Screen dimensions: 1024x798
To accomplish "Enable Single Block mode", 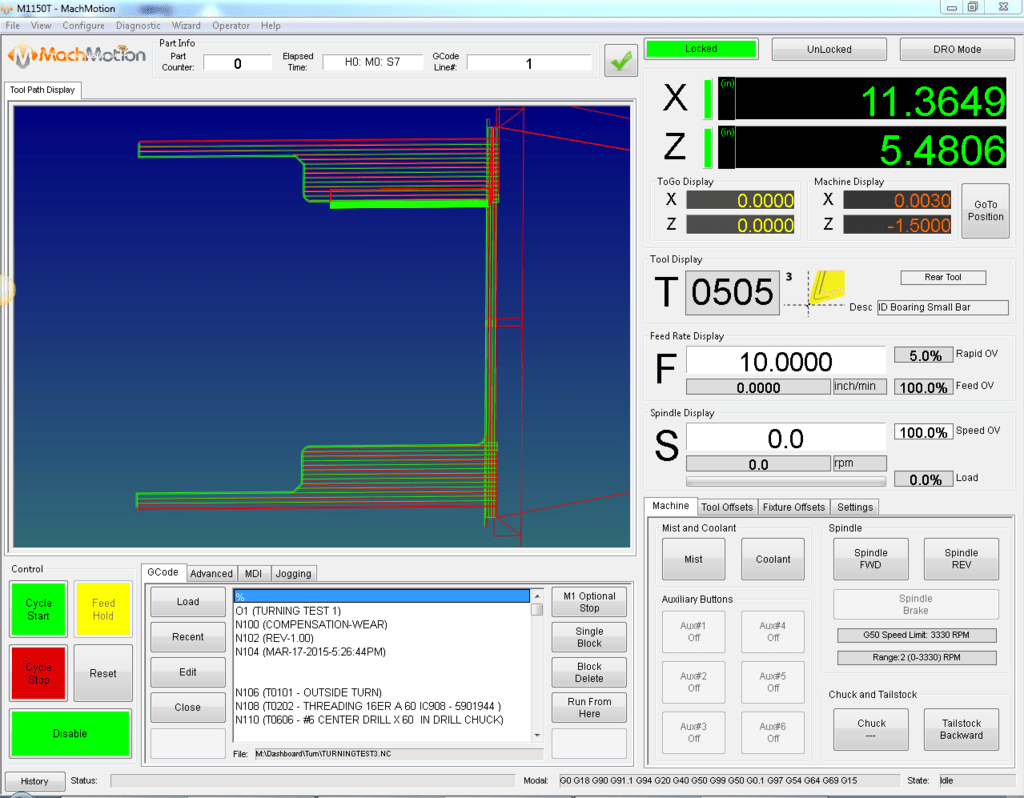I will 589,637.
